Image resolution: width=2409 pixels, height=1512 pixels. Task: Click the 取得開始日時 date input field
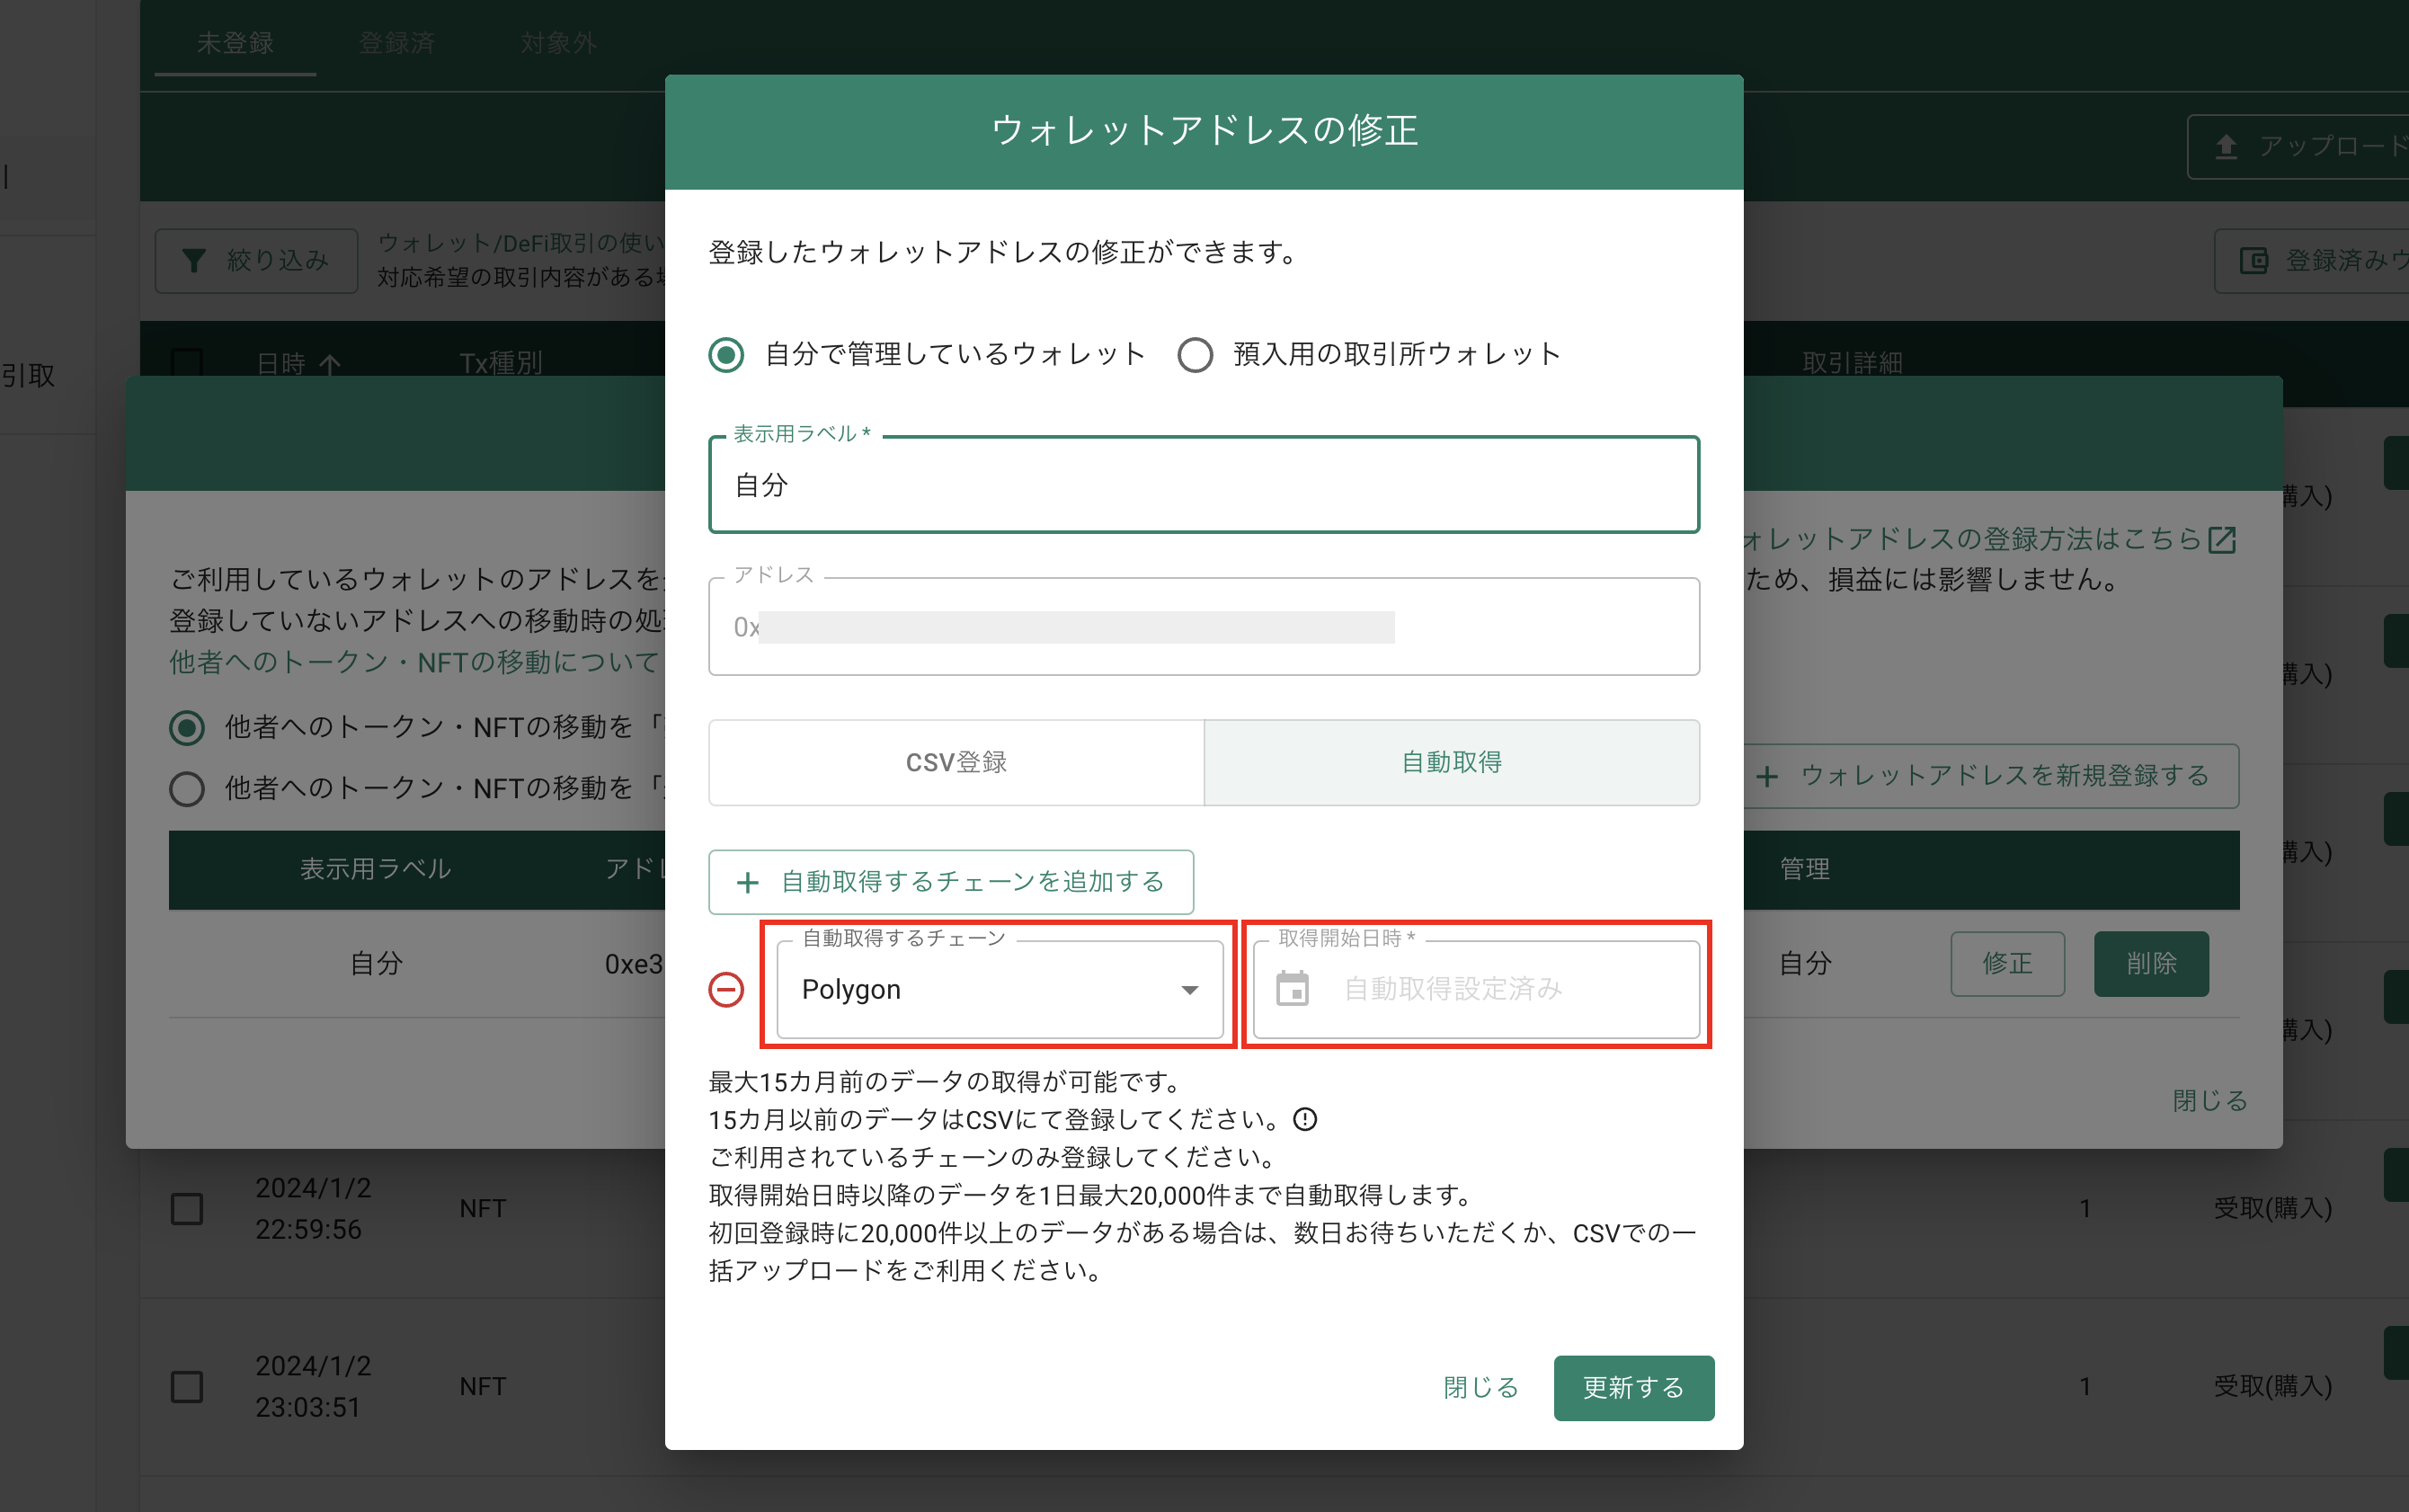[1477, 990]
